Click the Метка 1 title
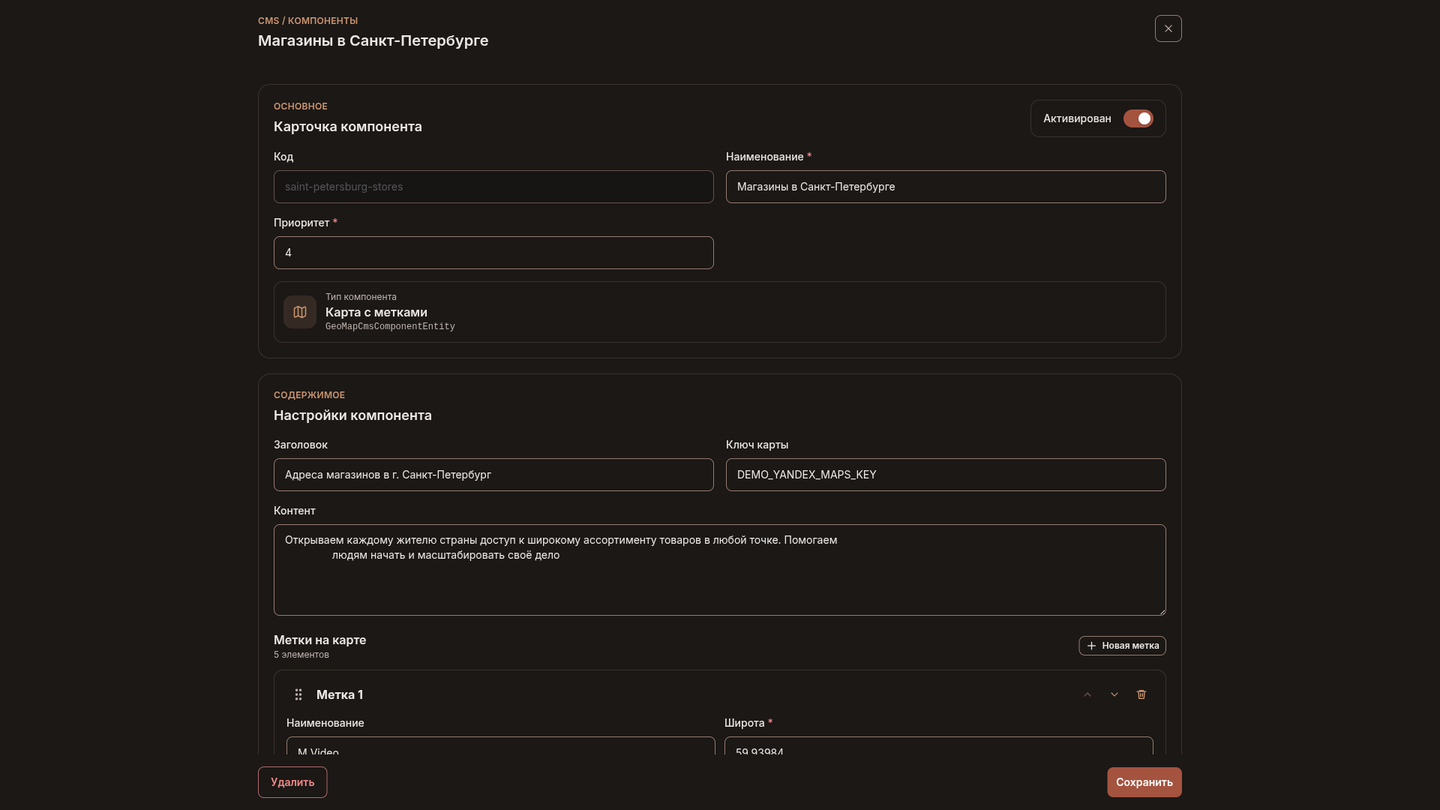This screenshot has width=1440, height=810. (340, 695)
